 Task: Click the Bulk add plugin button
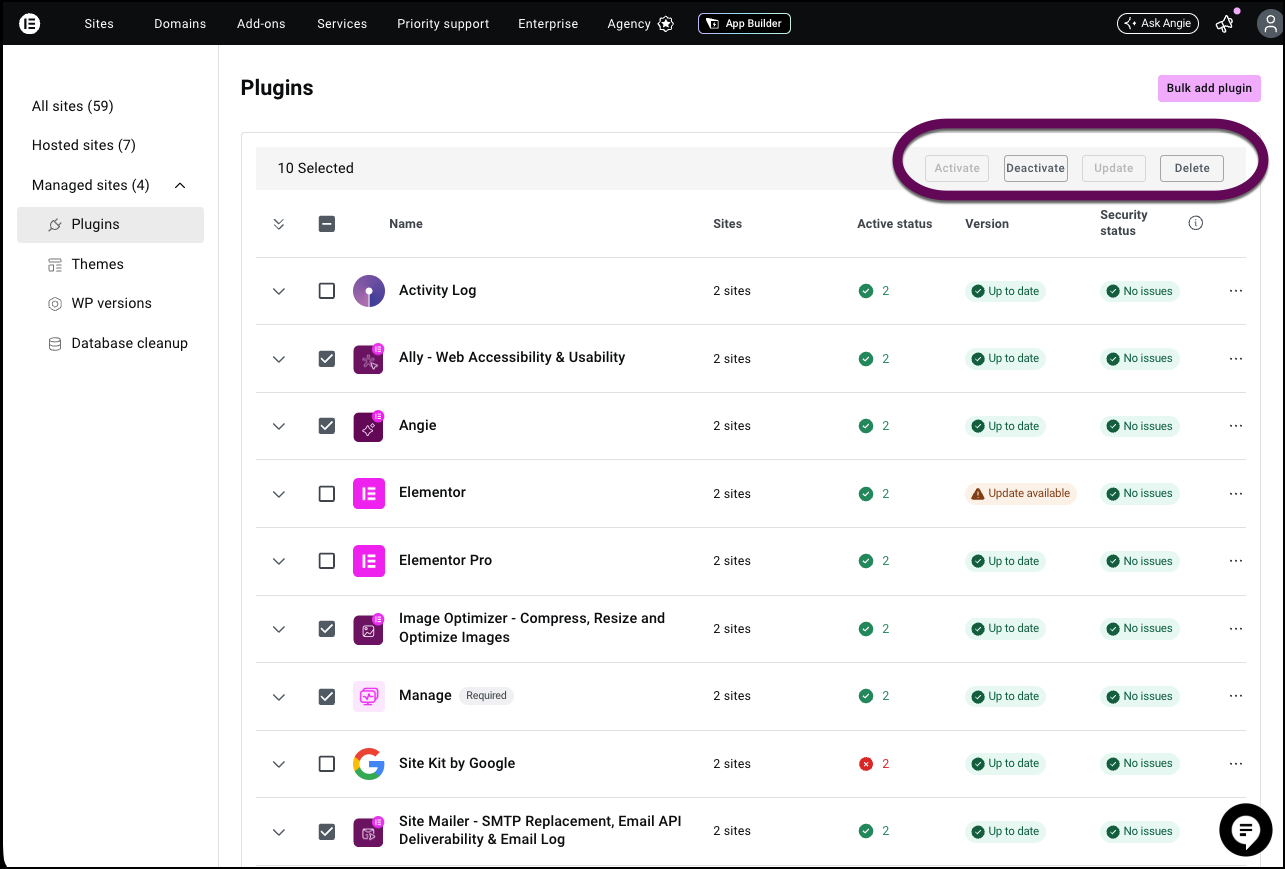point(1209,88)
